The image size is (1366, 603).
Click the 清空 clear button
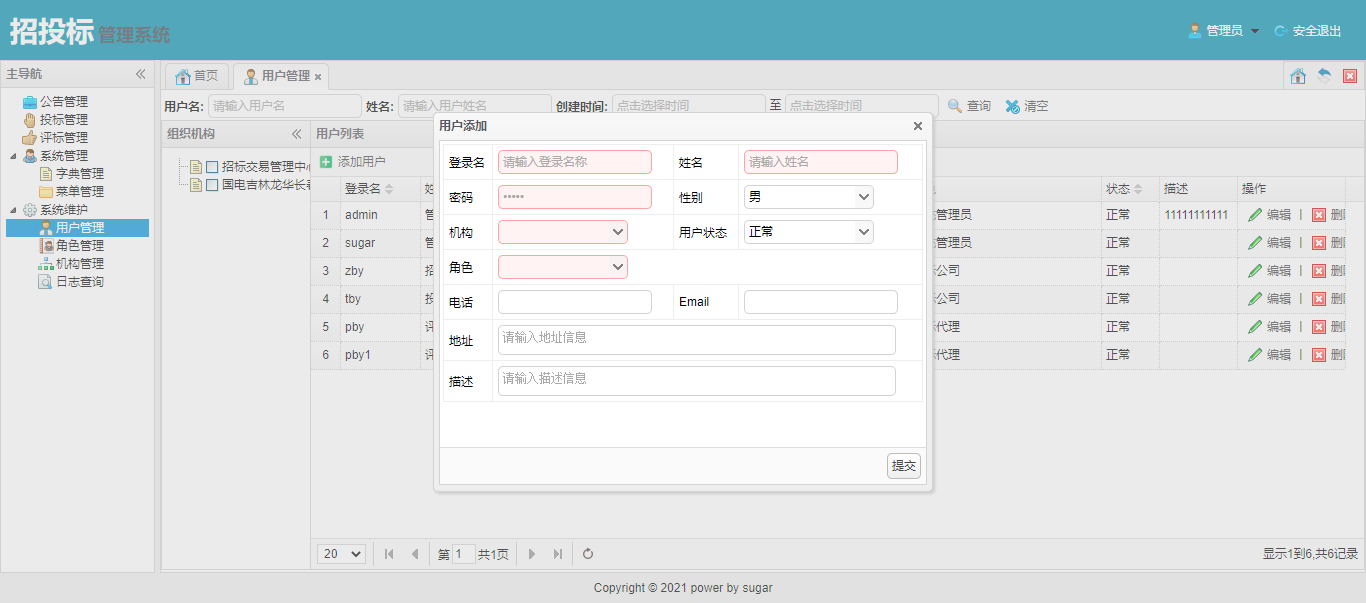[x=1027, y=106]
